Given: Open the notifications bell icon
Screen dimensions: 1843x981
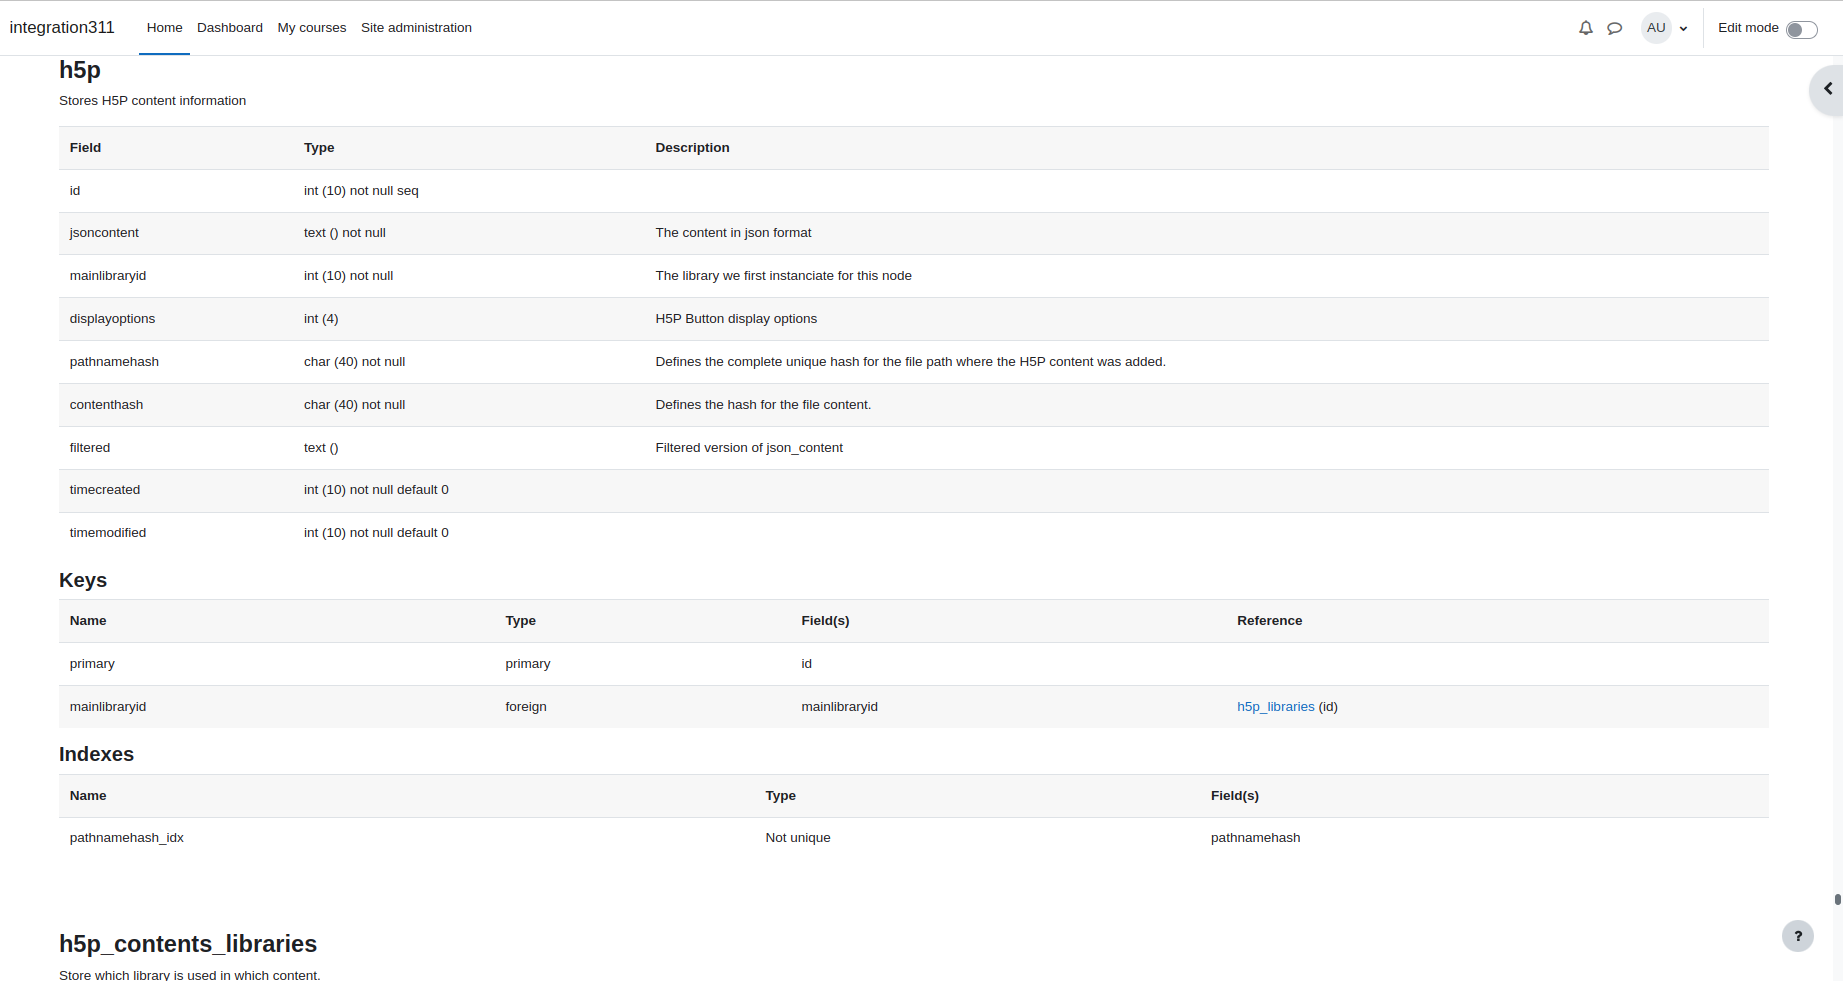Looking at the screenshot, I should pos(1586,28).
